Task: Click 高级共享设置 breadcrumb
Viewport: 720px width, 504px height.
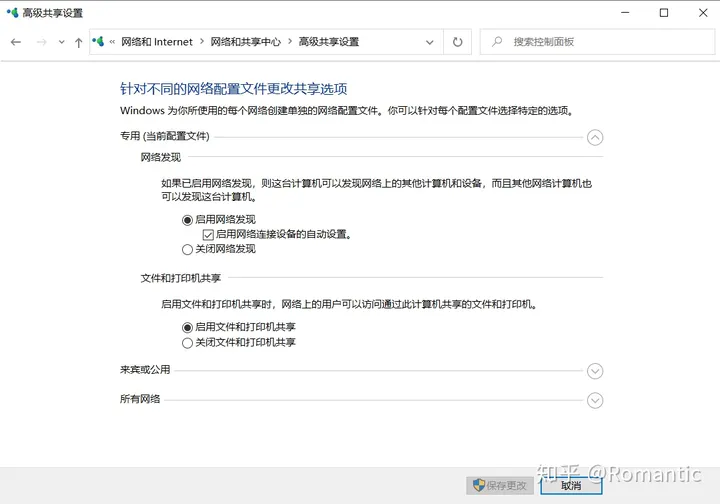Action: pos(329,42)
